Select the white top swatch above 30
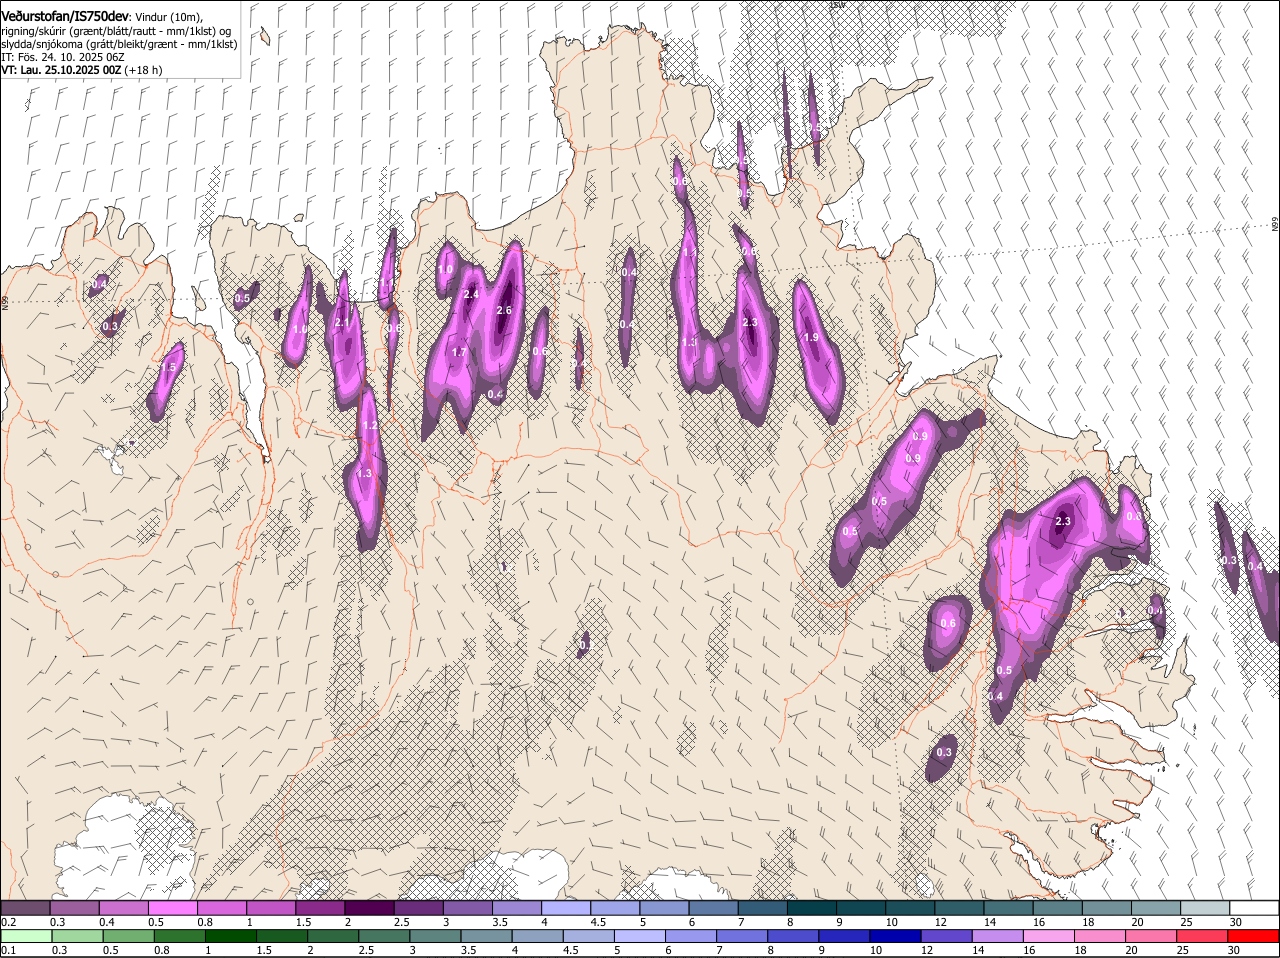 [x=1254, y=907]
